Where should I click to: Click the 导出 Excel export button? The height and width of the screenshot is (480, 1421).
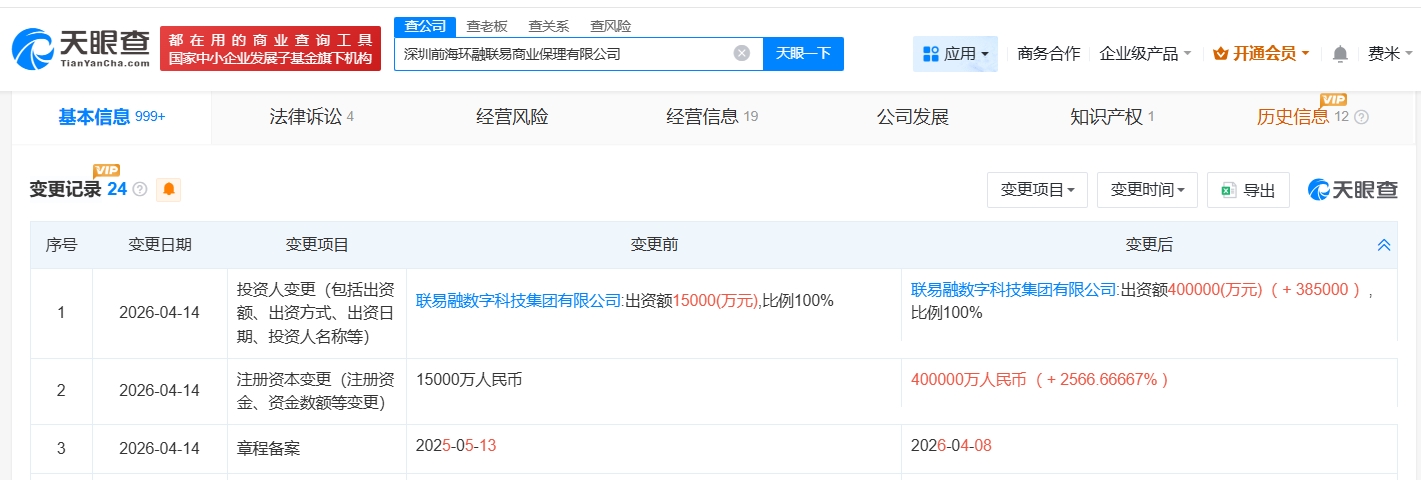coord(1248,190)
